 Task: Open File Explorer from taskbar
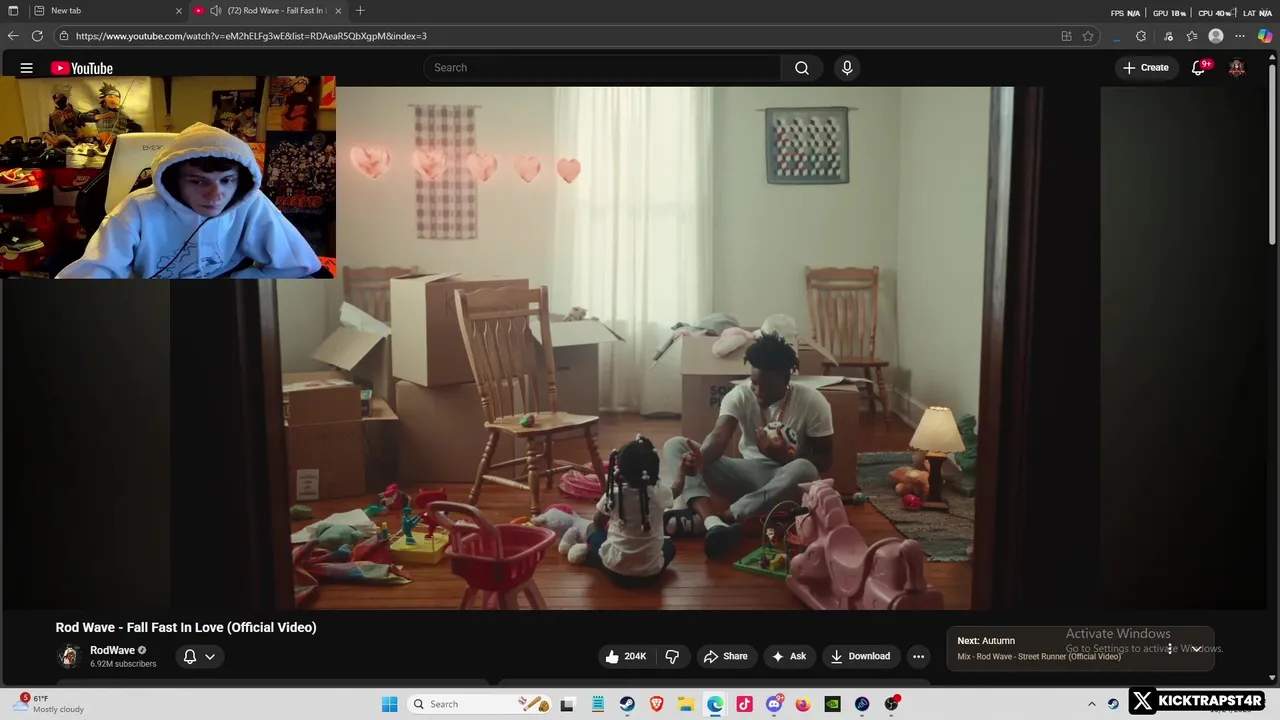(686, 704)
